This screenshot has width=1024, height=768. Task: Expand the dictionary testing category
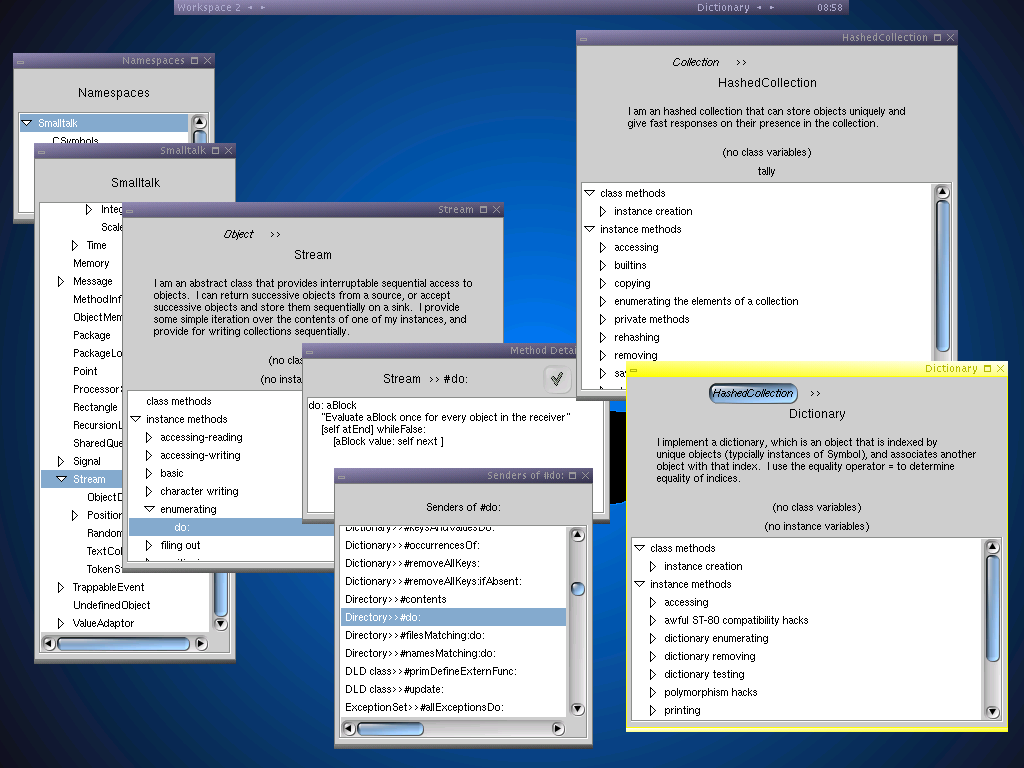[x=653, y=674]
